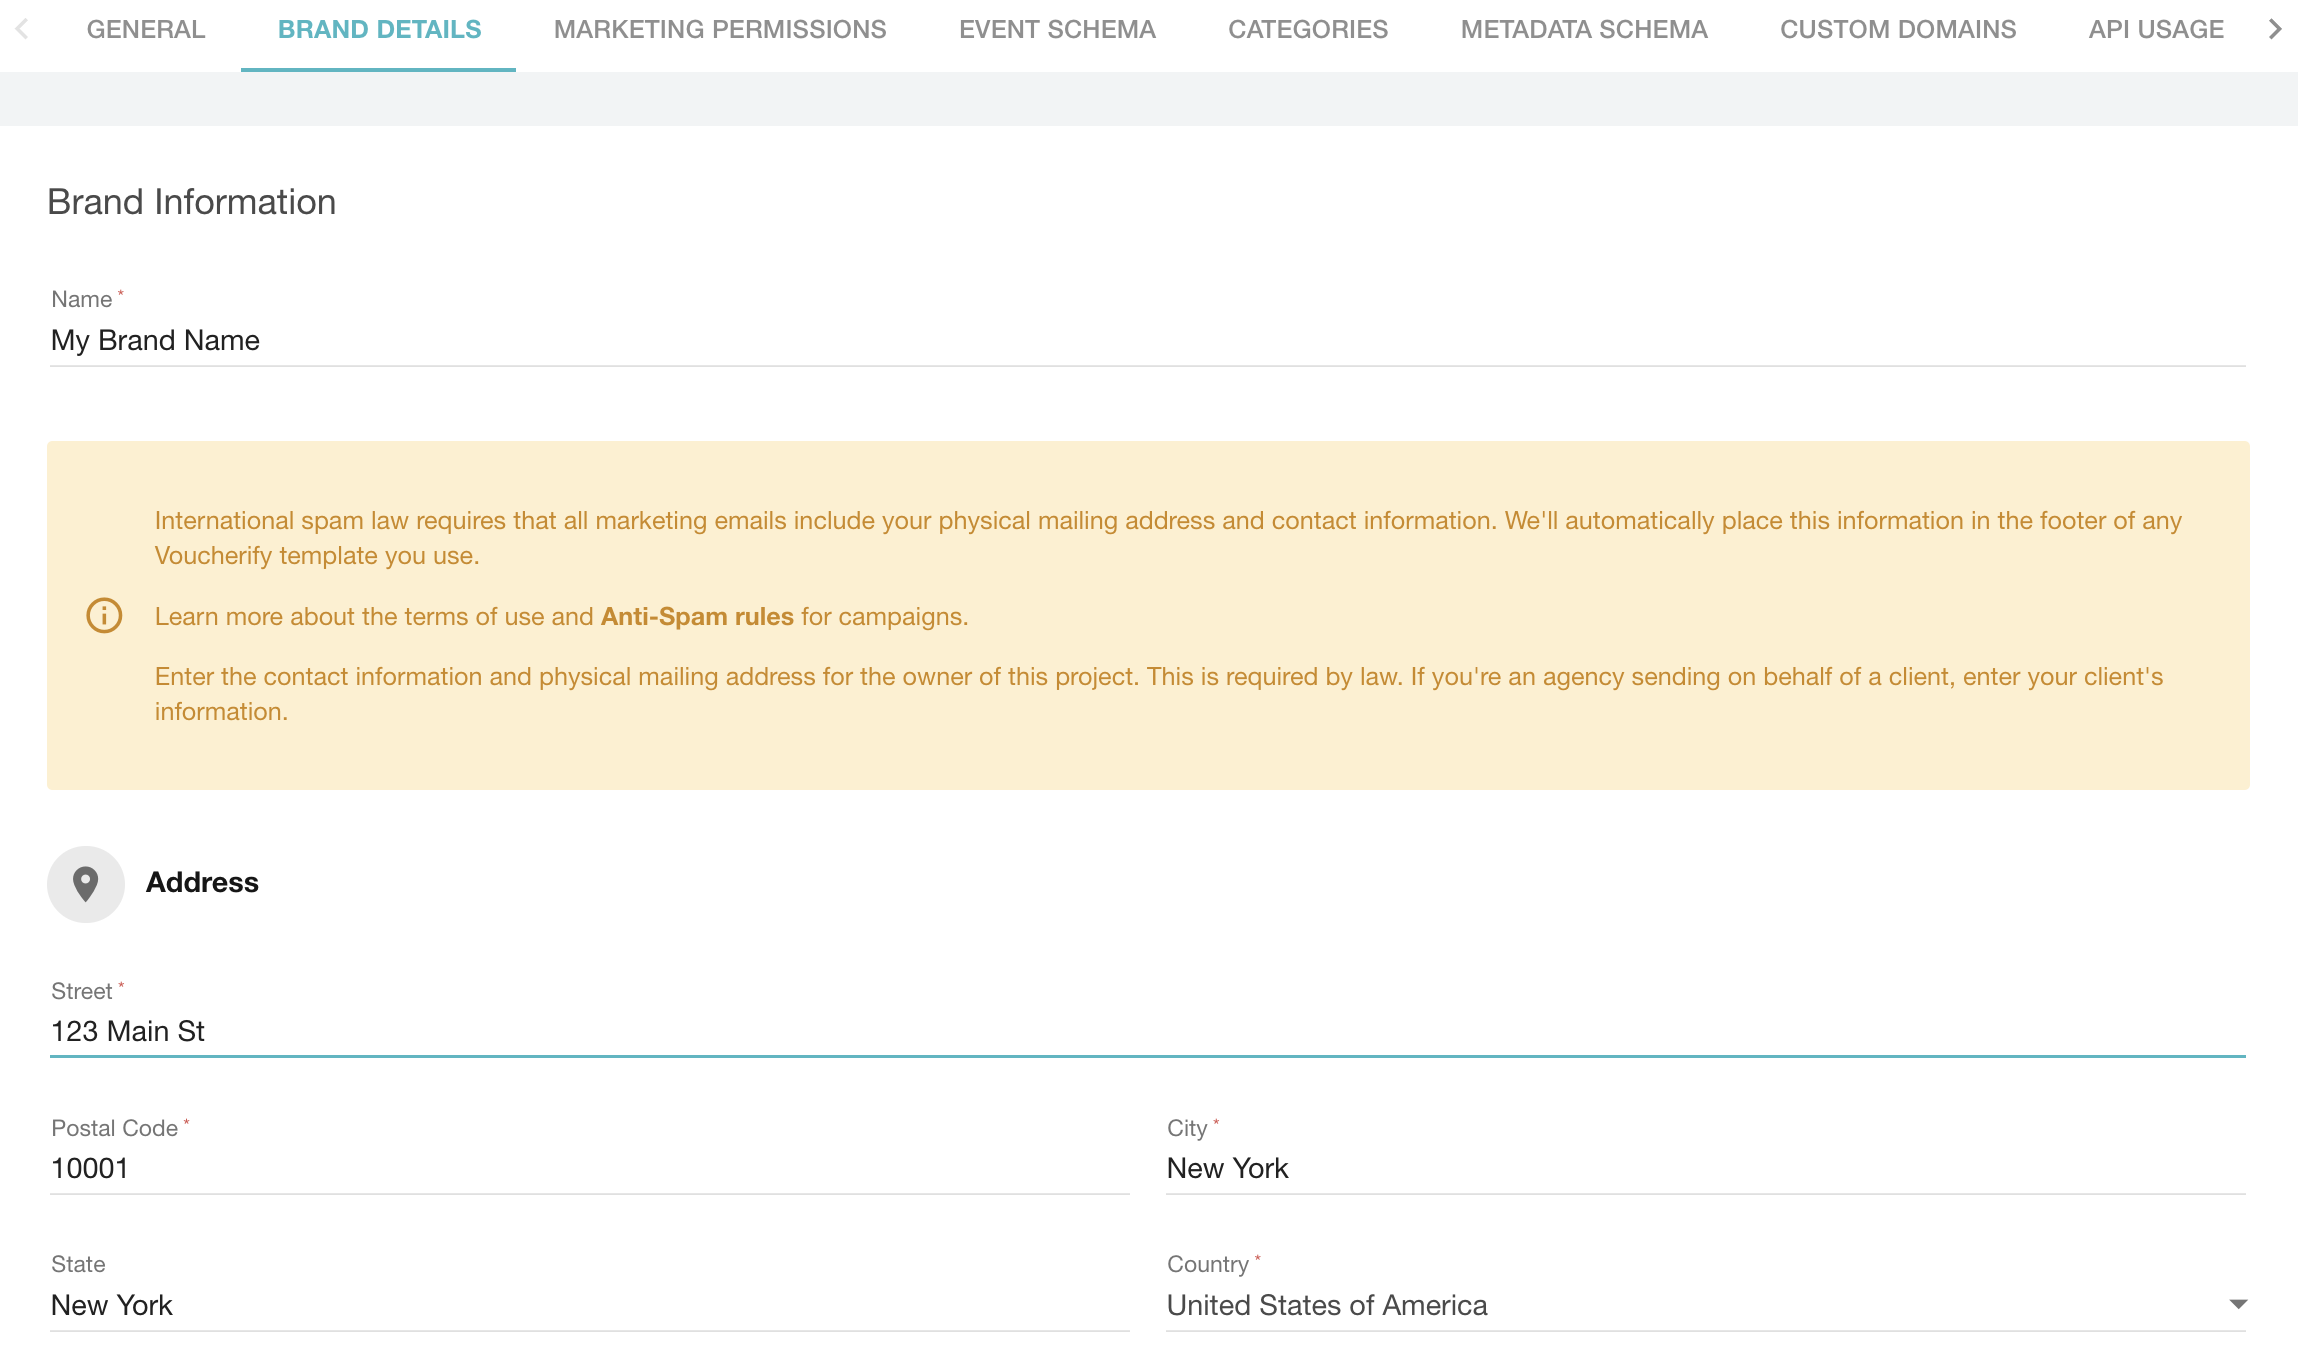Switch to the General tab
This screenshot has width=2298, height=1354.
146,30
